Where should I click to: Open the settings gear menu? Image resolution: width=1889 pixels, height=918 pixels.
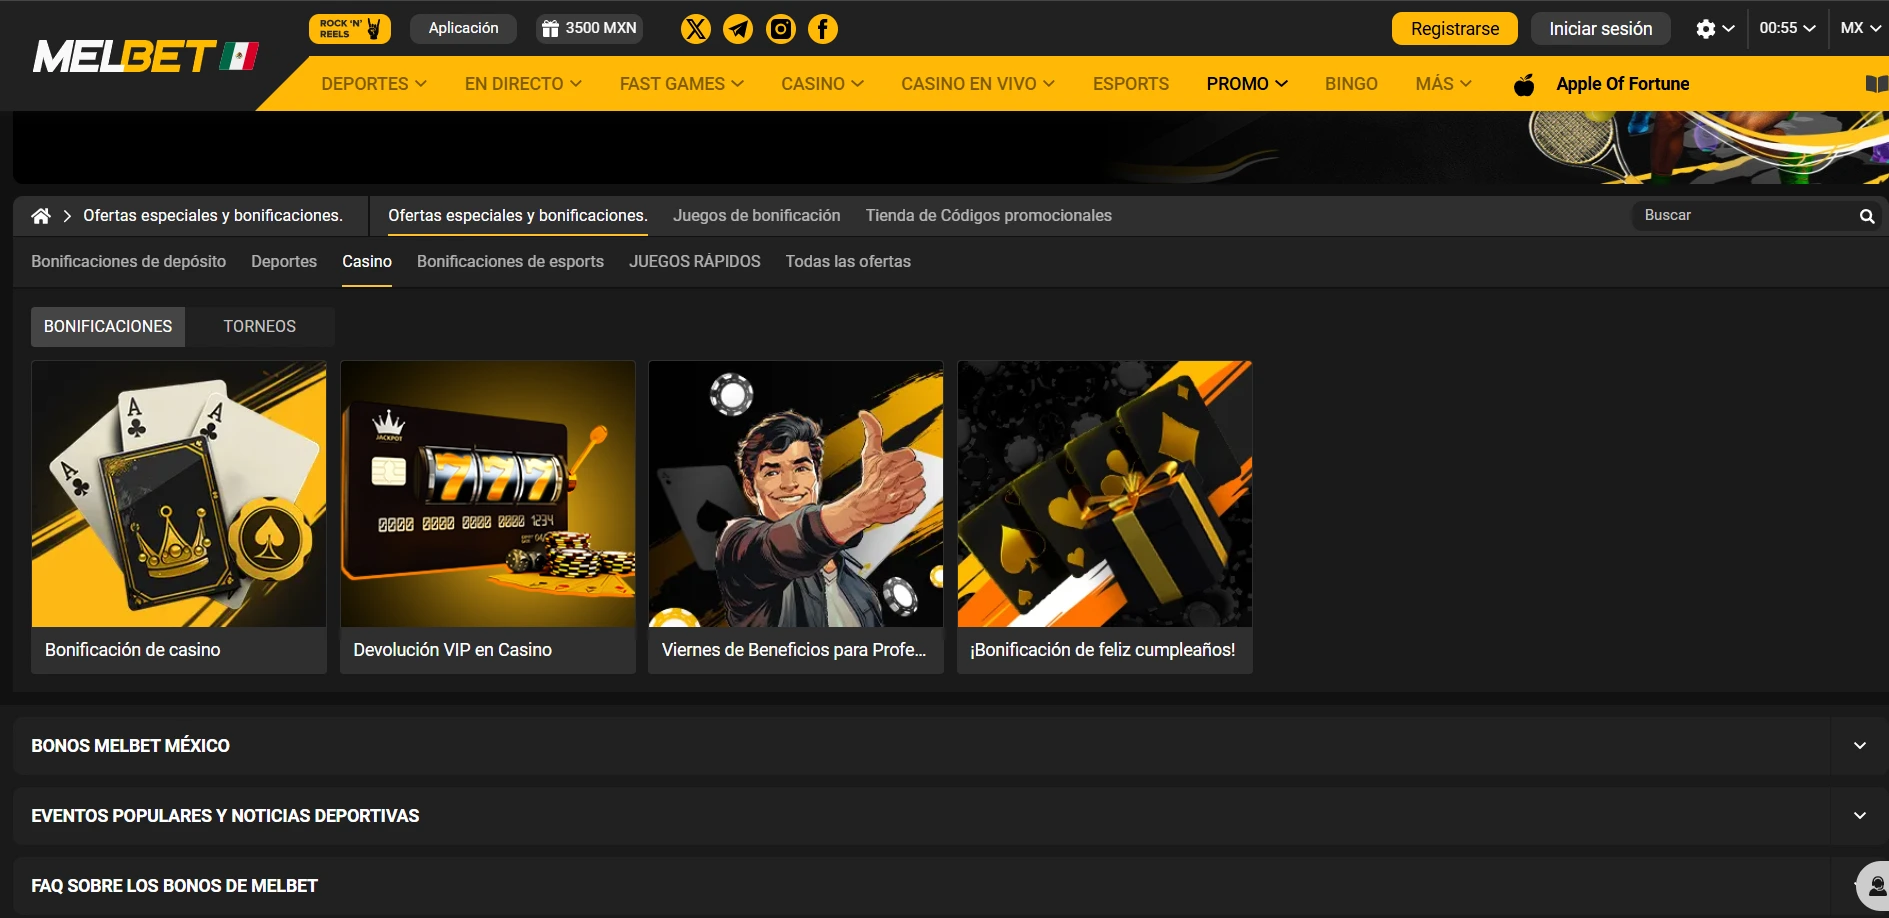tap(1714, 29)
